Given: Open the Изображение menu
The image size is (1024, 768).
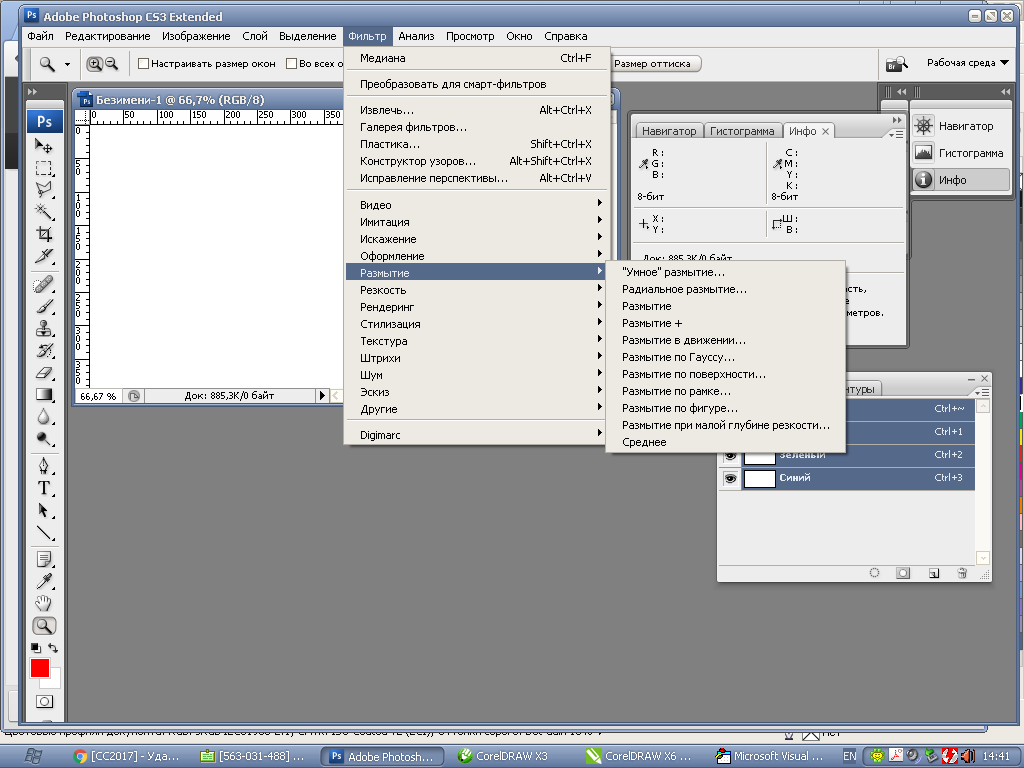Looking at the screenshot, I should point(196,37).
